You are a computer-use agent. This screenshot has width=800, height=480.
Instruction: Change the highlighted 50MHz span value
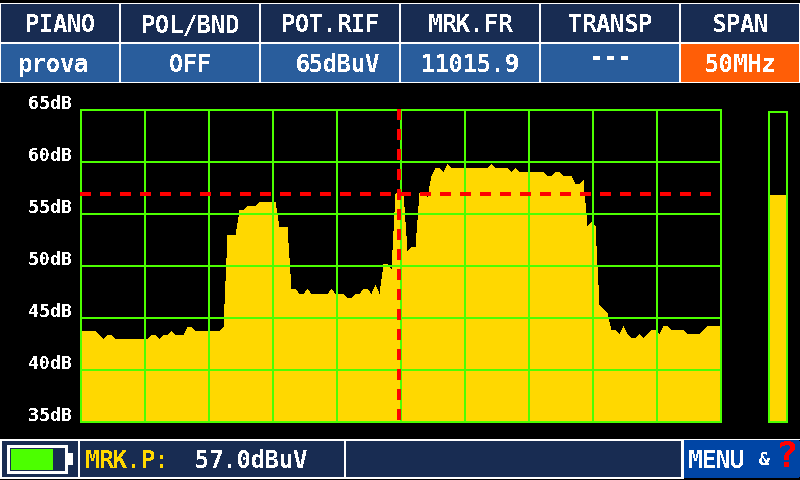coord(740,63)
